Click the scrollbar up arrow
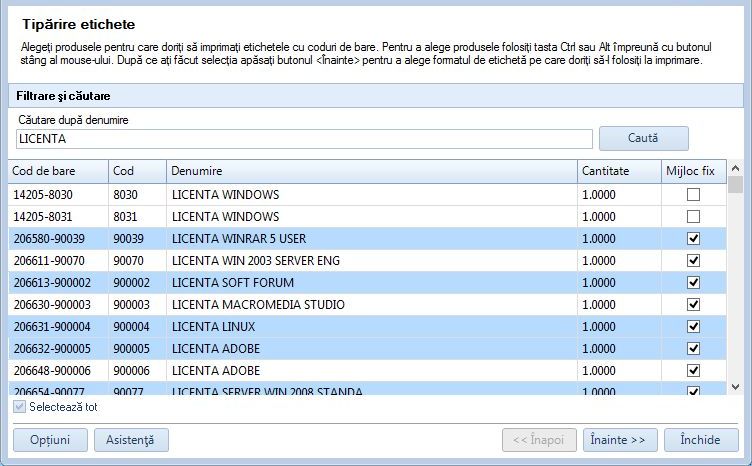This screenshot has width=752, height=466. 735,168
